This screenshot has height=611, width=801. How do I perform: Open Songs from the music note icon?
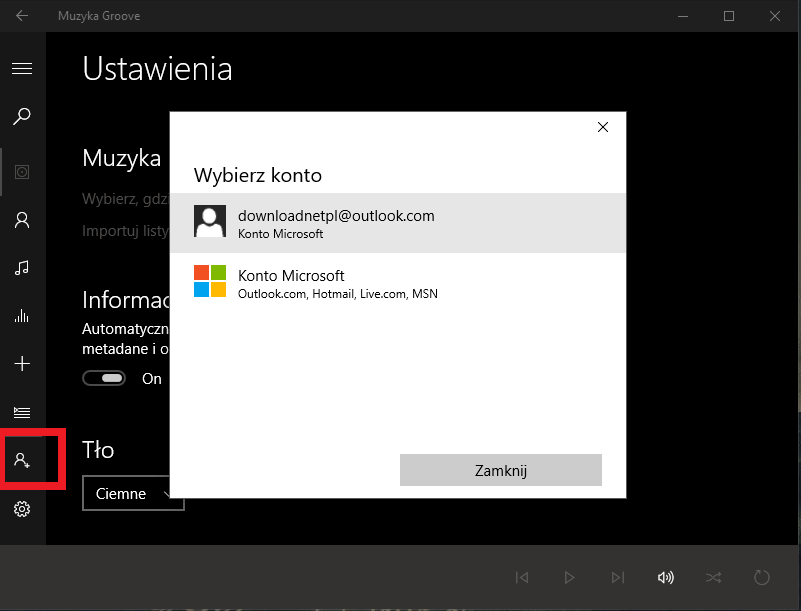pos(22,268)
